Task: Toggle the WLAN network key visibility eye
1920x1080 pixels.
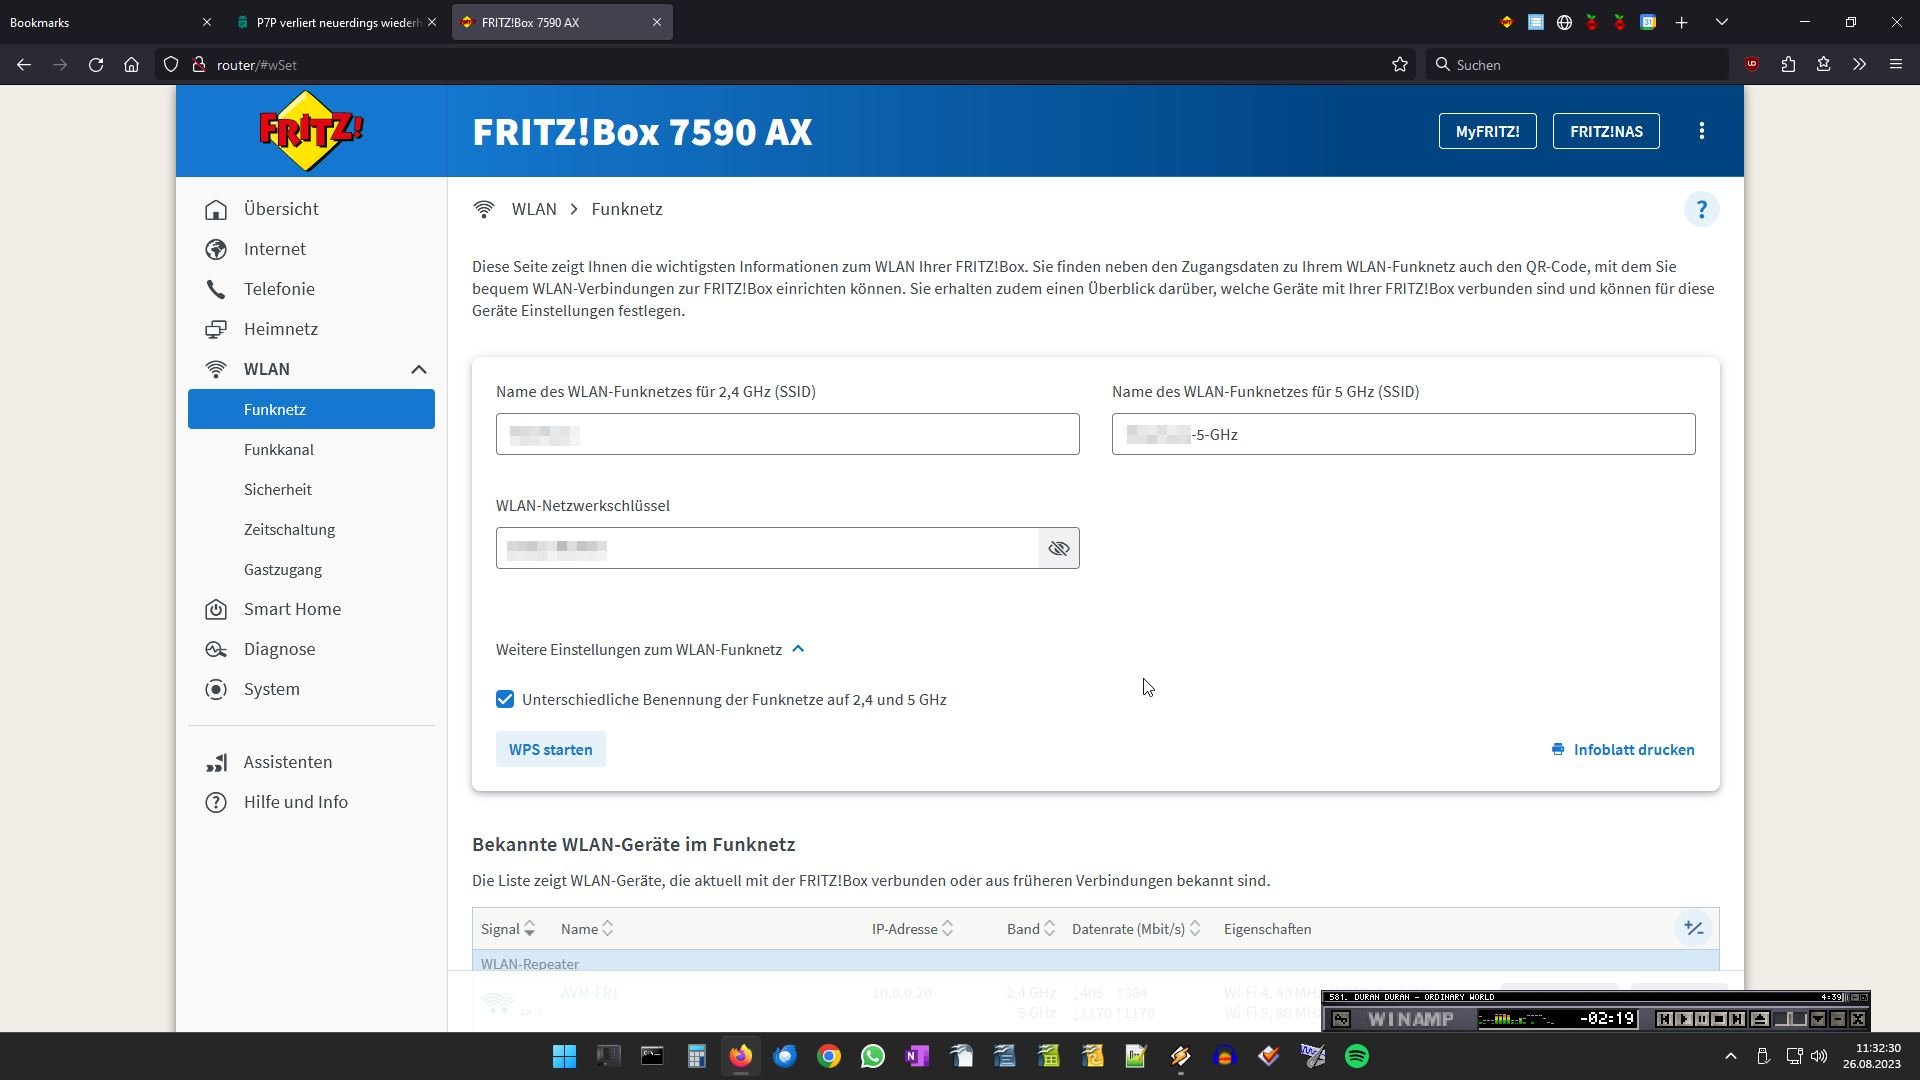Action: tap(1059, 549)
